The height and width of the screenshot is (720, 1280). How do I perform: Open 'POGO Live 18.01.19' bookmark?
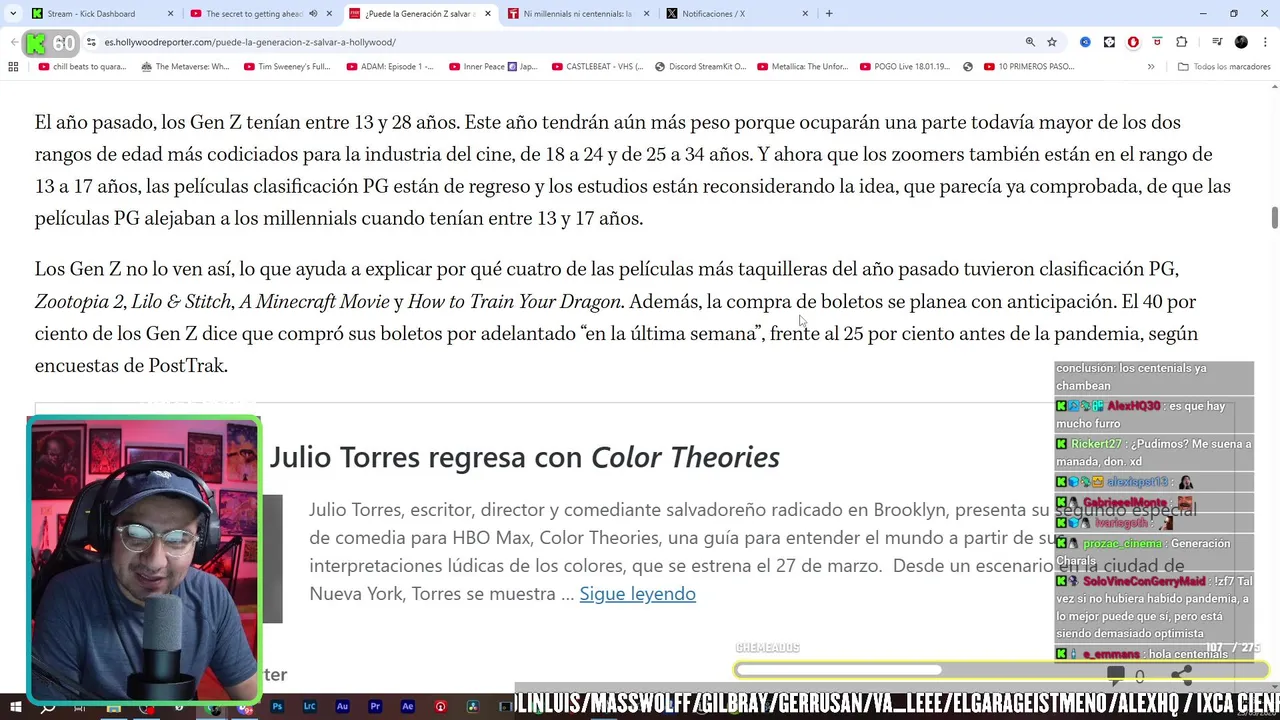pos(906,67)
